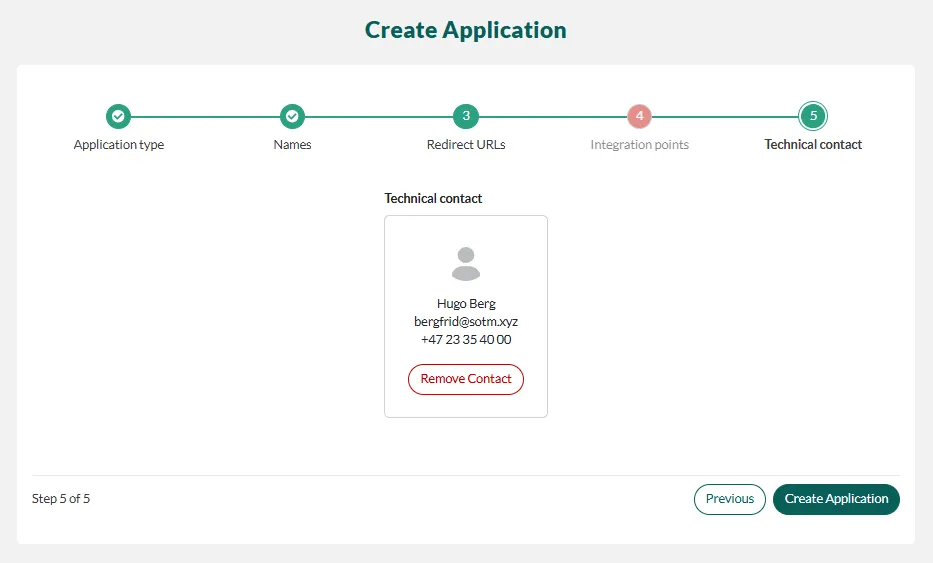Click the Previous button
The width and height of the screenshot is (933, 563).
(730, 499)
